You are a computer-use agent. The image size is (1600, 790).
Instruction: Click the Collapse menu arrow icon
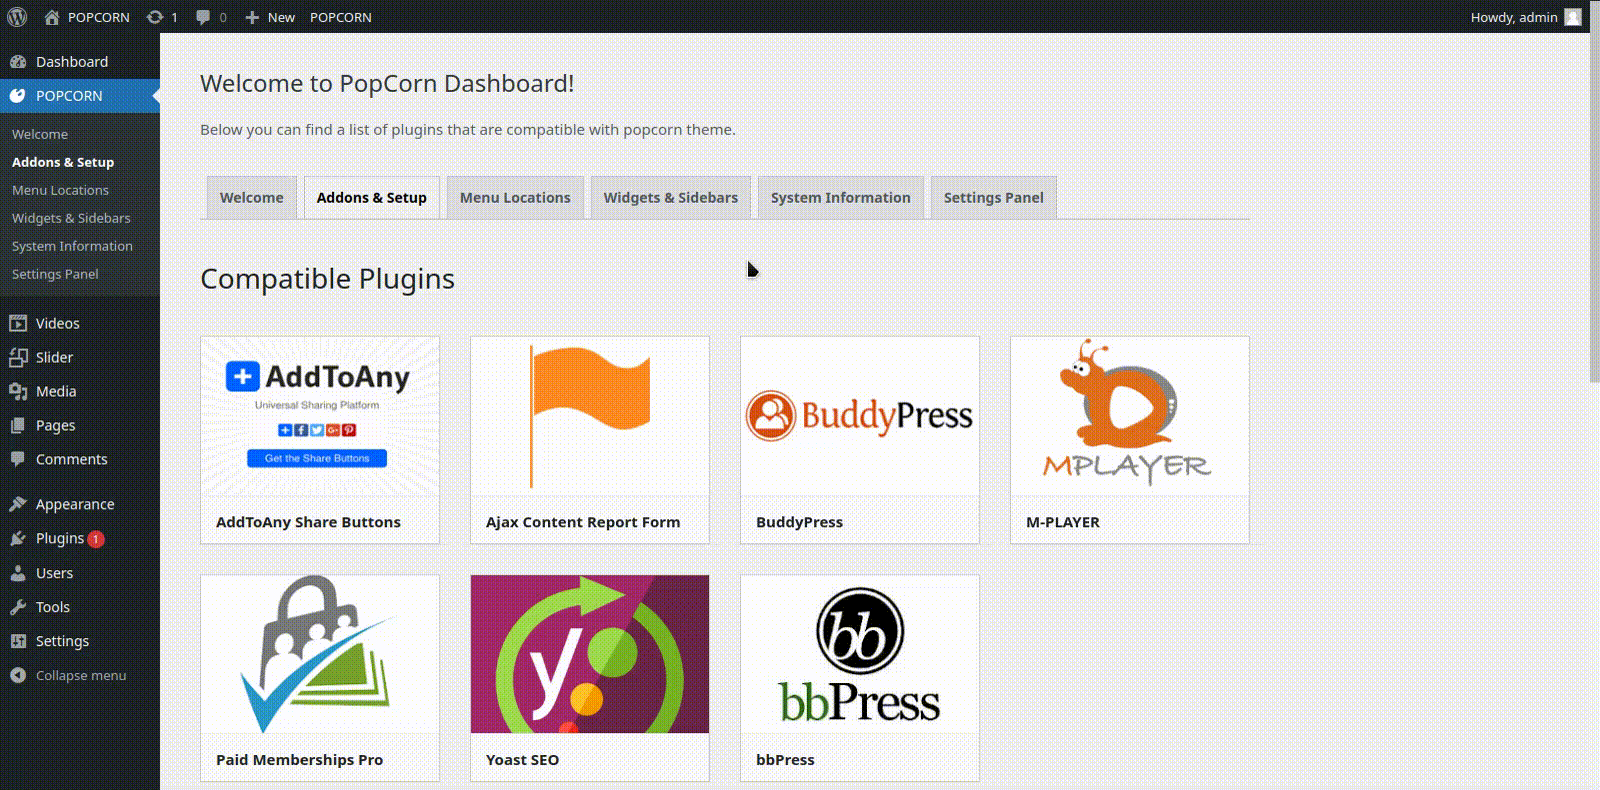tap(18, 675)
